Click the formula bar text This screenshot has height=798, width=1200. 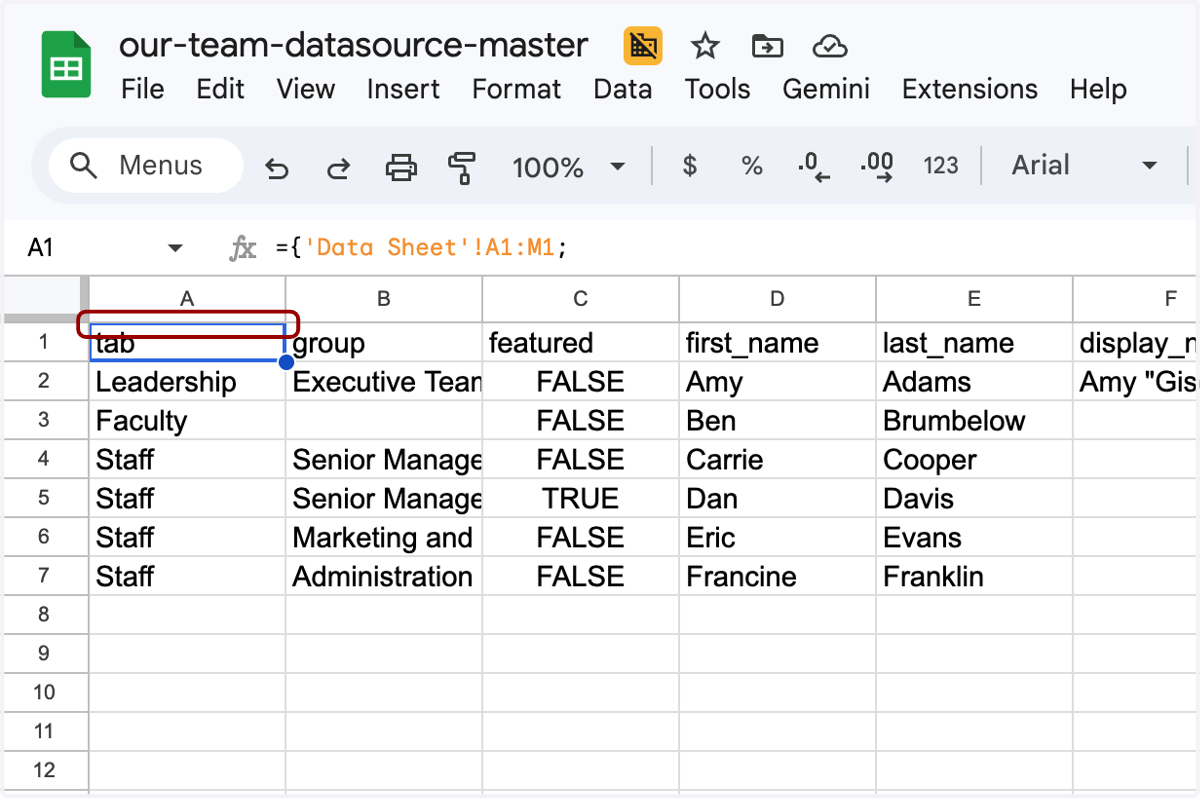click(421, 248)
